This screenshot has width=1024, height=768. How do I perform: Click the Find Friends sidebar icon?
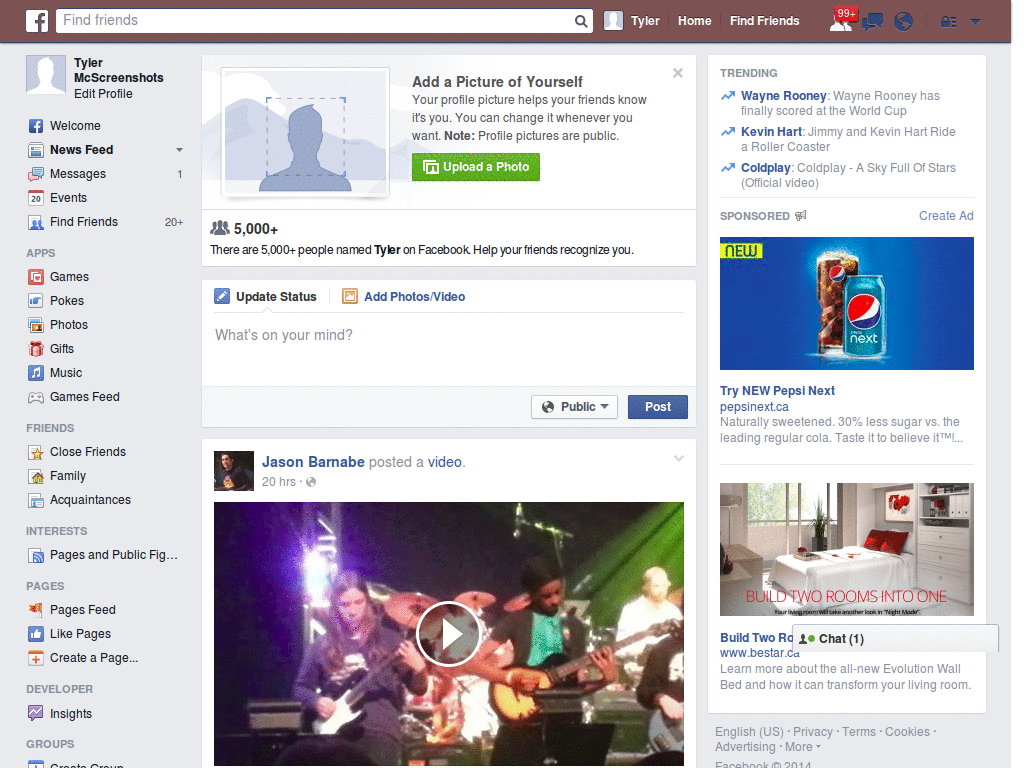pyautogui.click(x=36, y=223)
